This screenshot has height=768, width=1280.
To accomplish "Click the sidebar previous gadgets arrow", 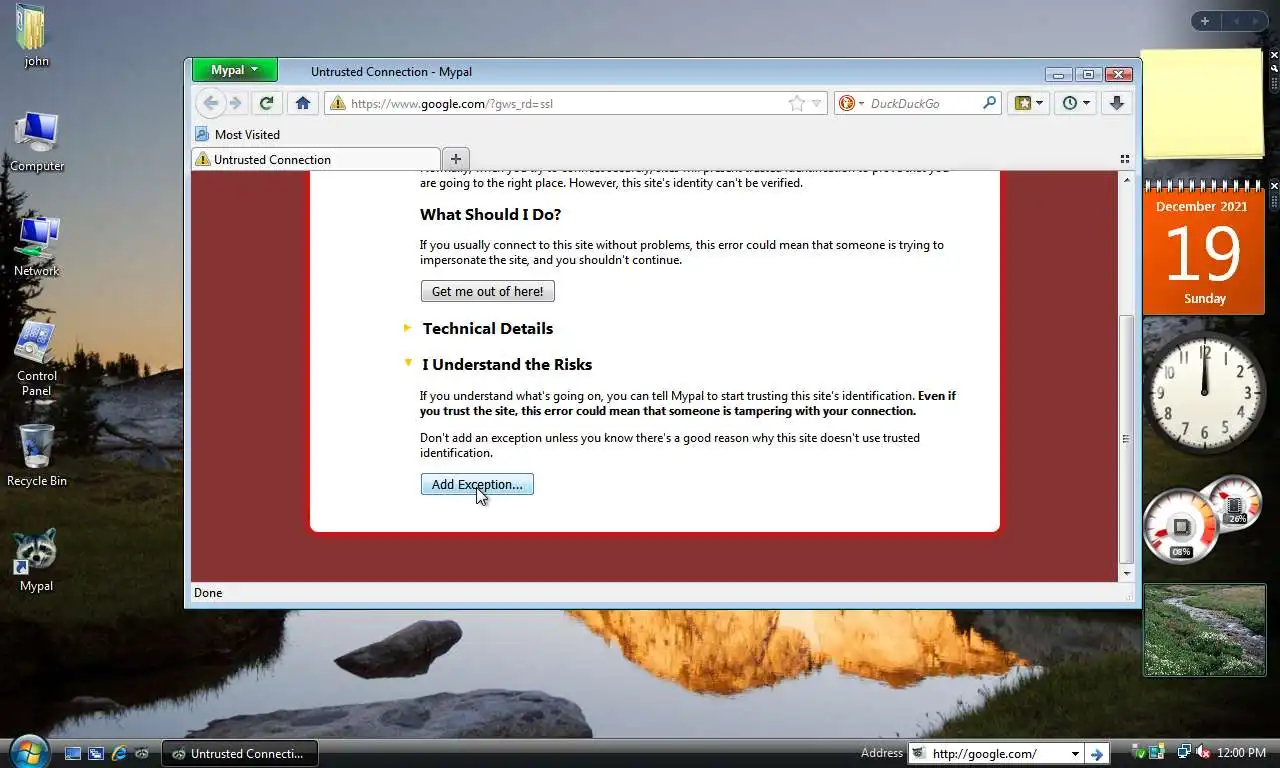I will (1236, 21).
